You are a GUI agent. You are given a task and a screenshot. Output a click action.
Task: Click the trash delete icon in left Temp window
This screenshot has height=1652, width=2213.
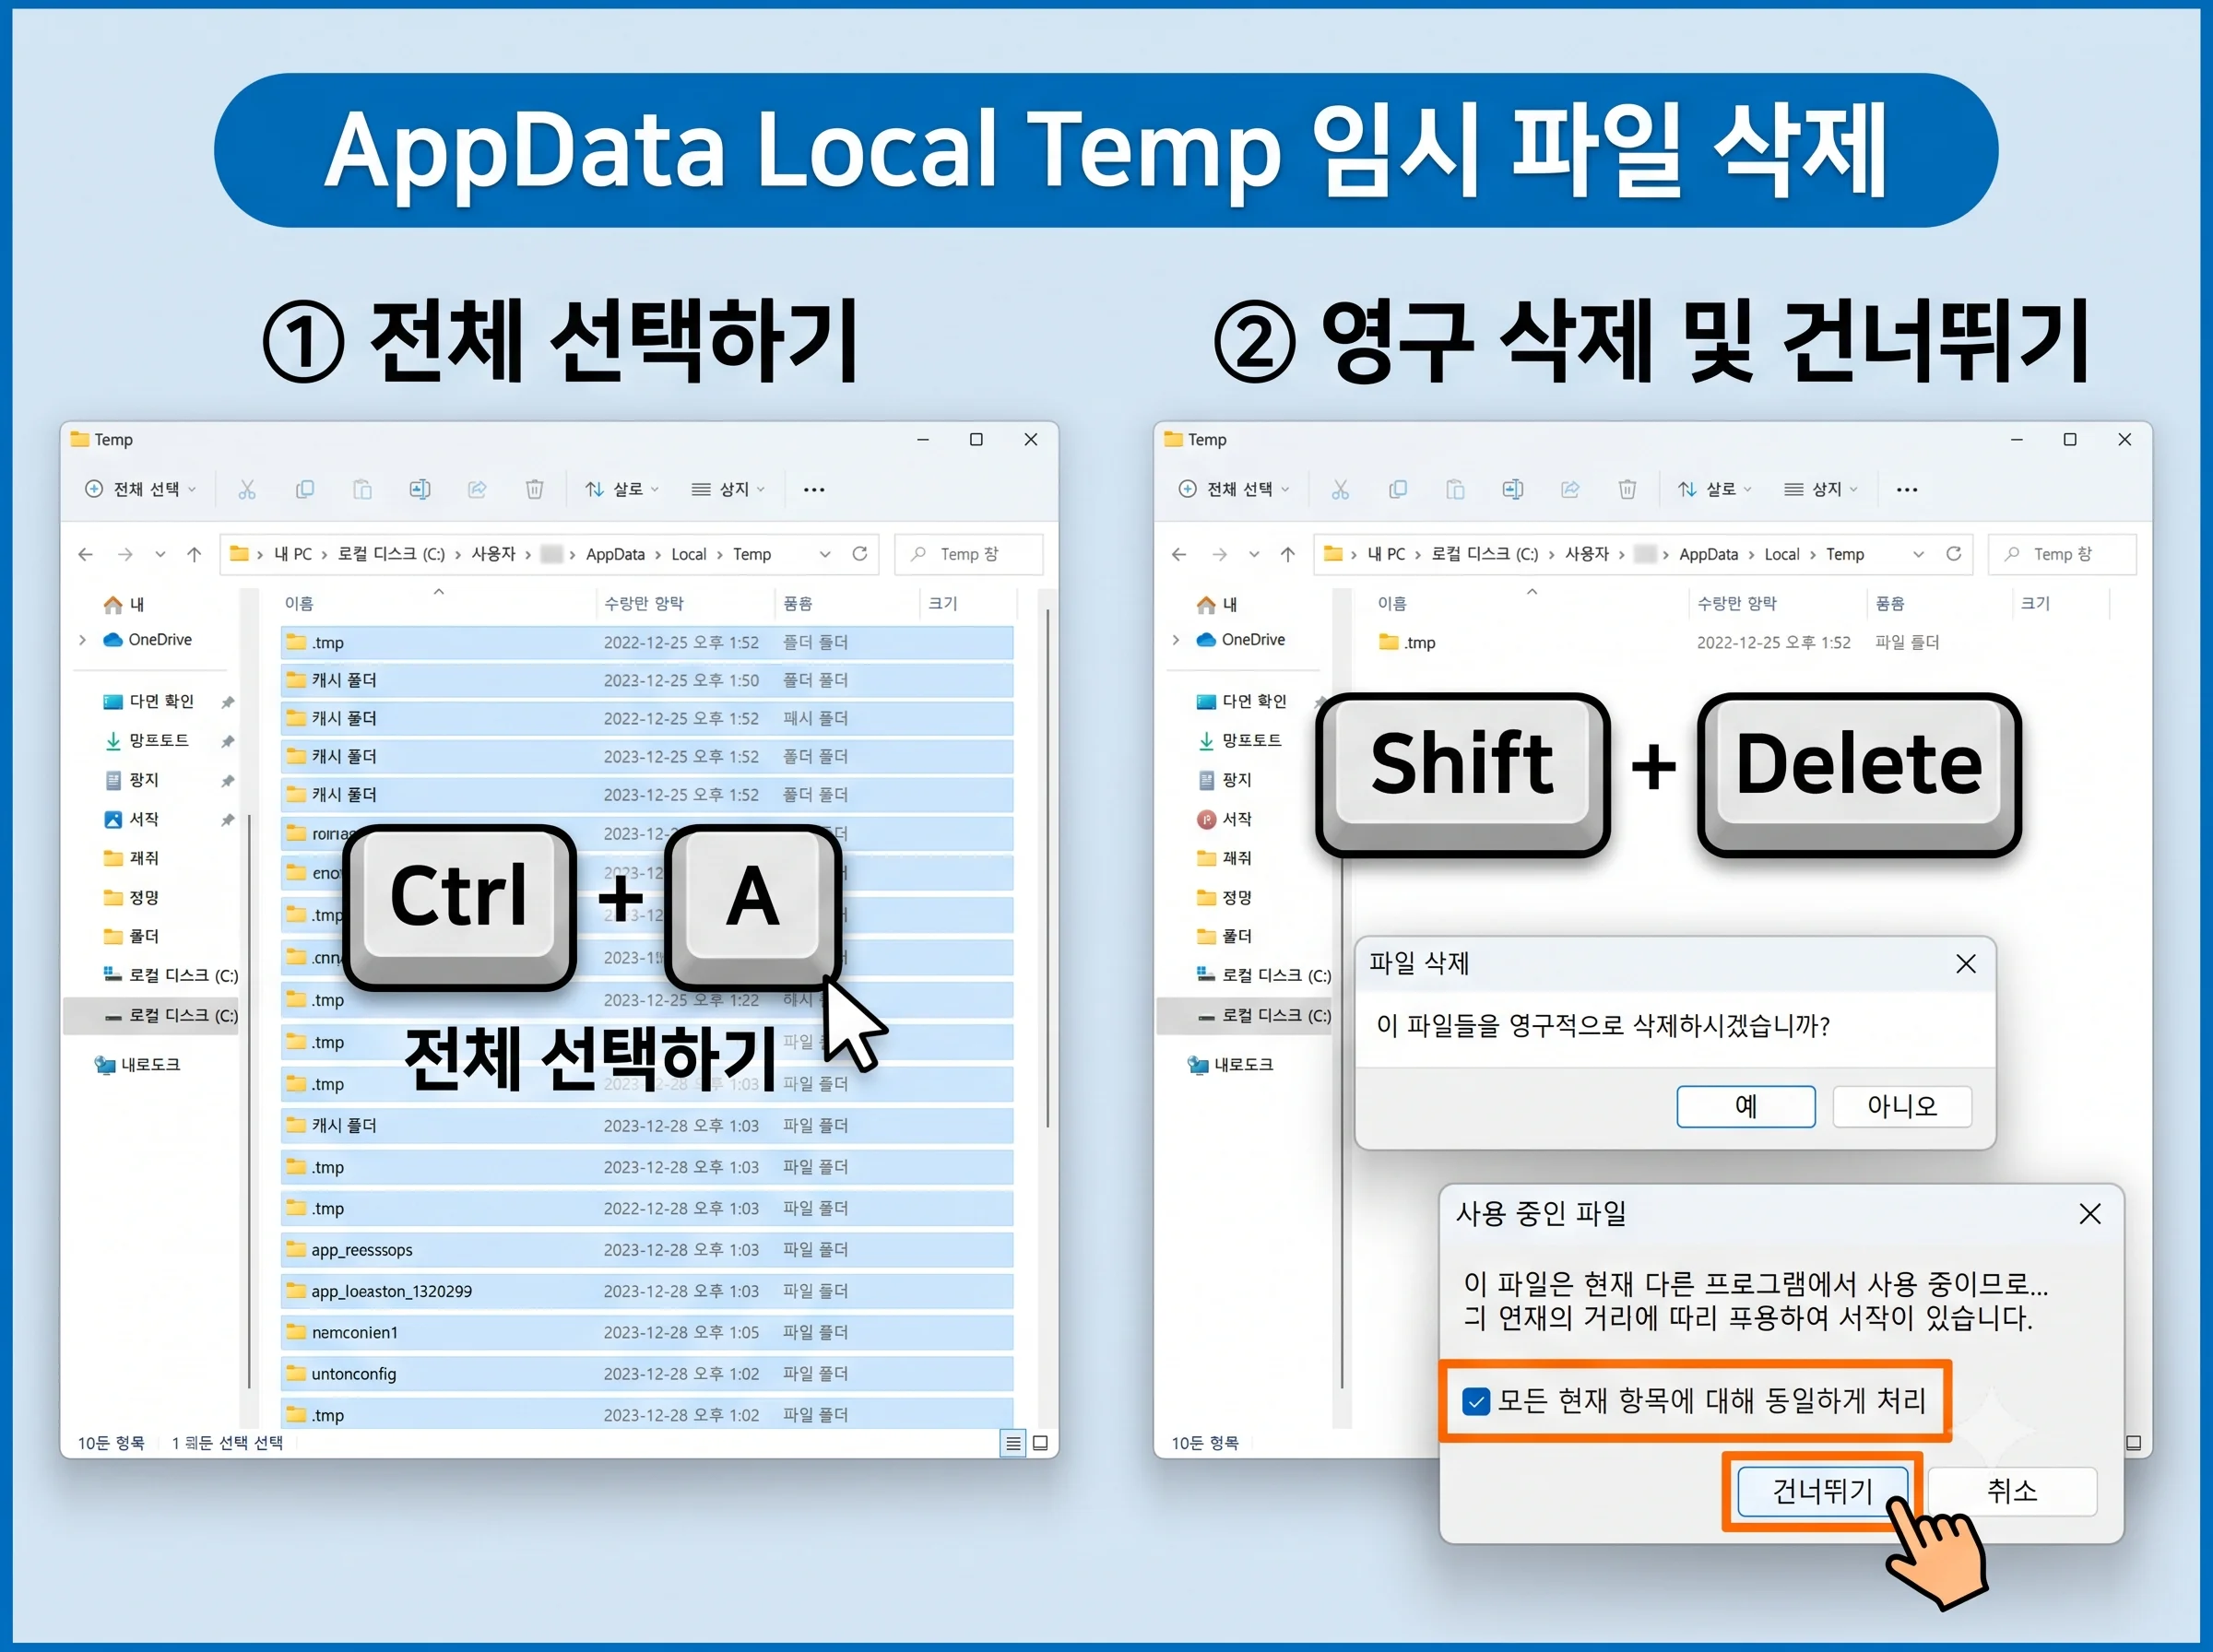click(x=535, y=489)
